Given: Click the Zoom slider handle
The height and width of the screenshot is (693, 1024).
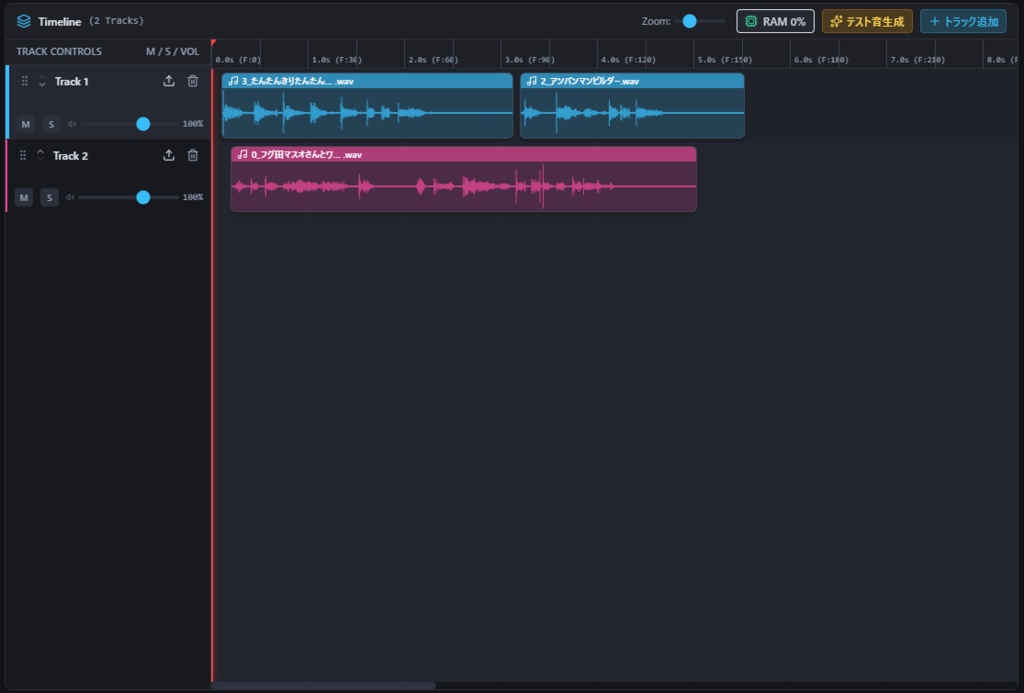Looking at the screenshot, I should (690, 21).
